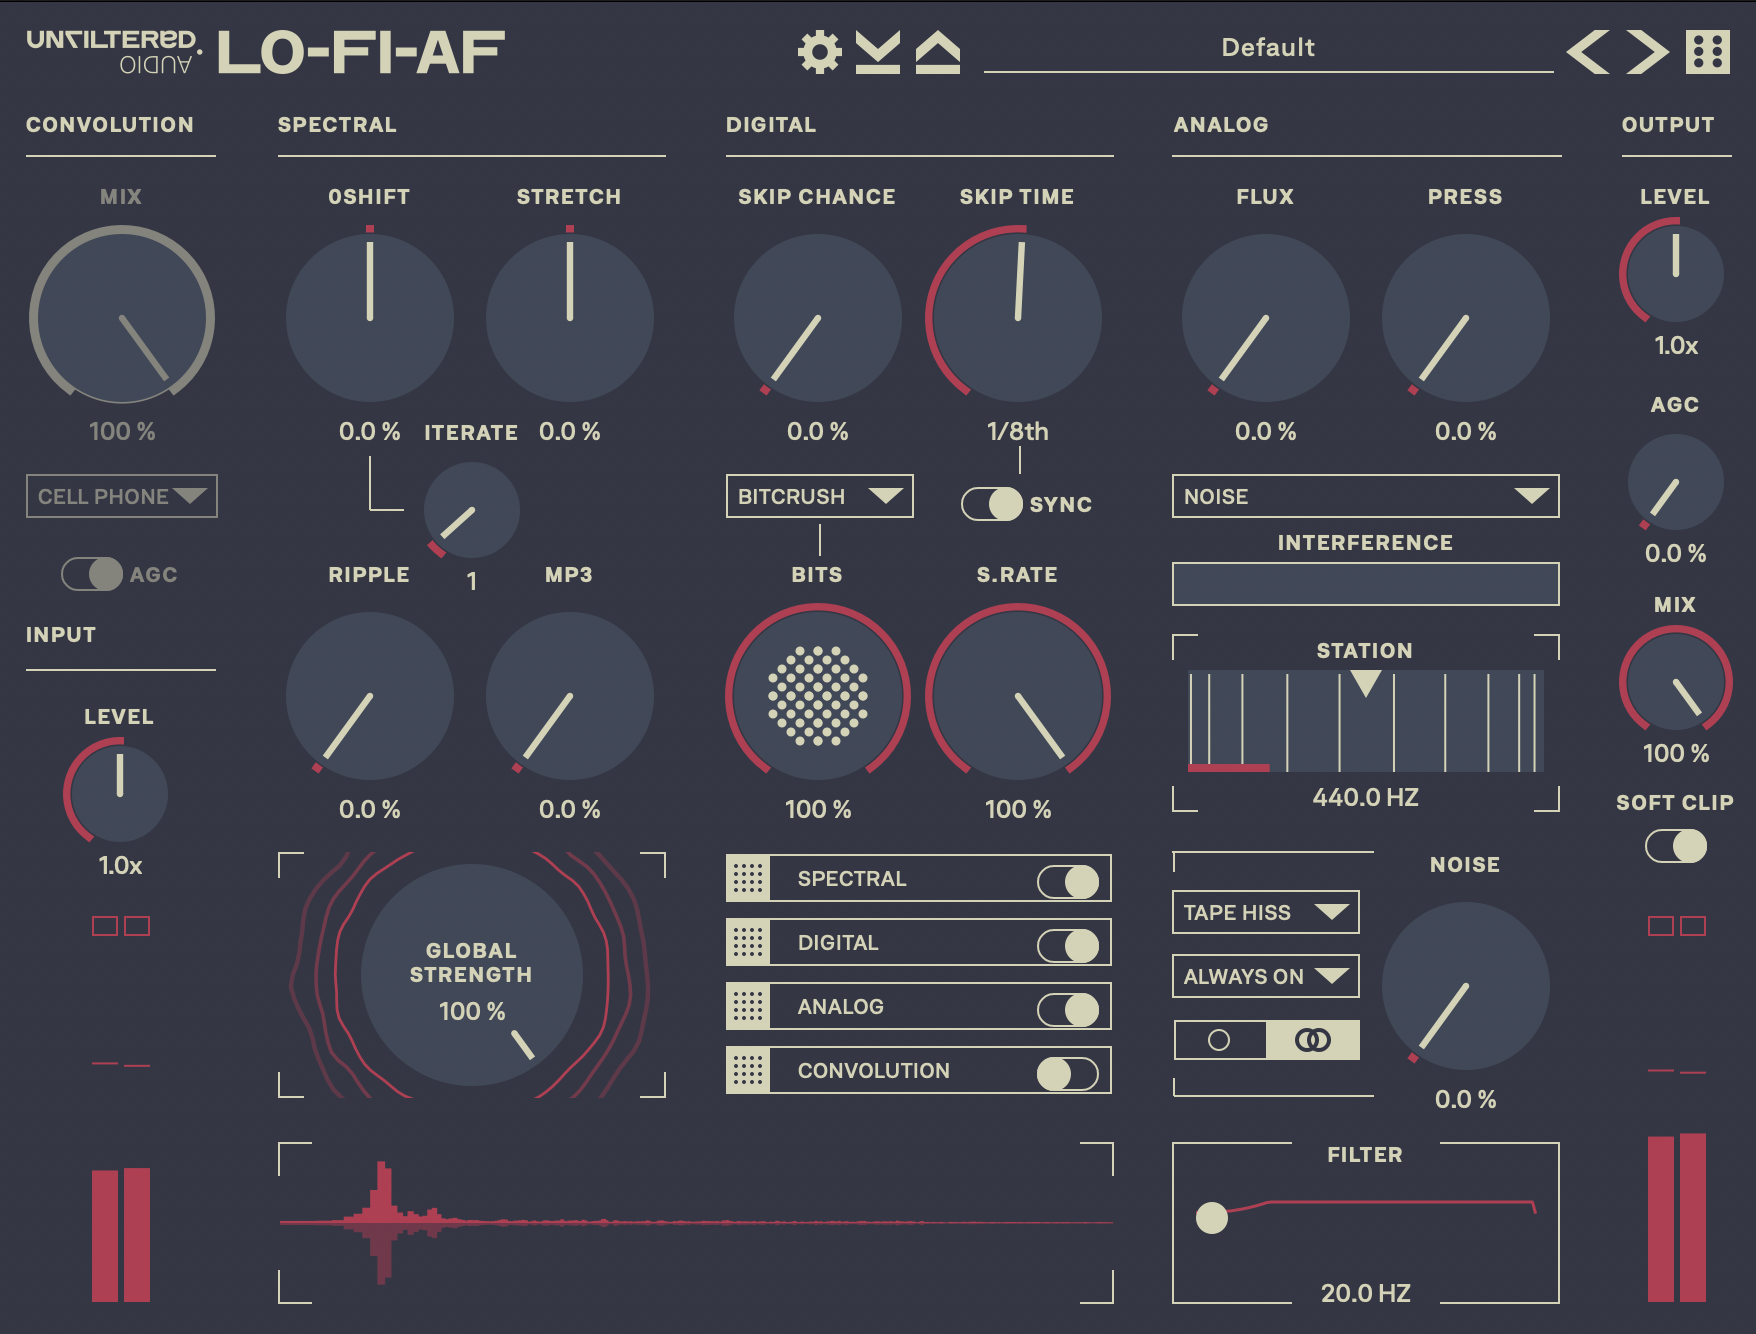Click the Skip Chance knob
The height and width of the screenshot is (1334, 1756).
tap(818, 318)
